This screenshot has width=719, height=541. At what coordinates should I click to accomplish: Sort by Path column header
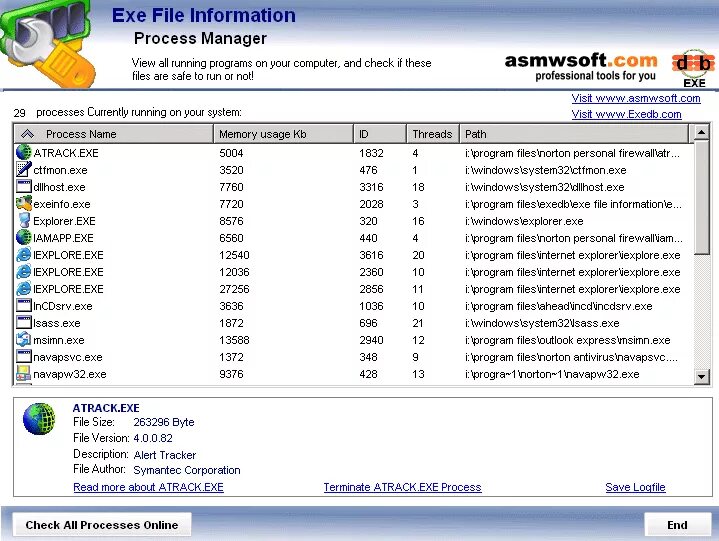pos(574,134)
